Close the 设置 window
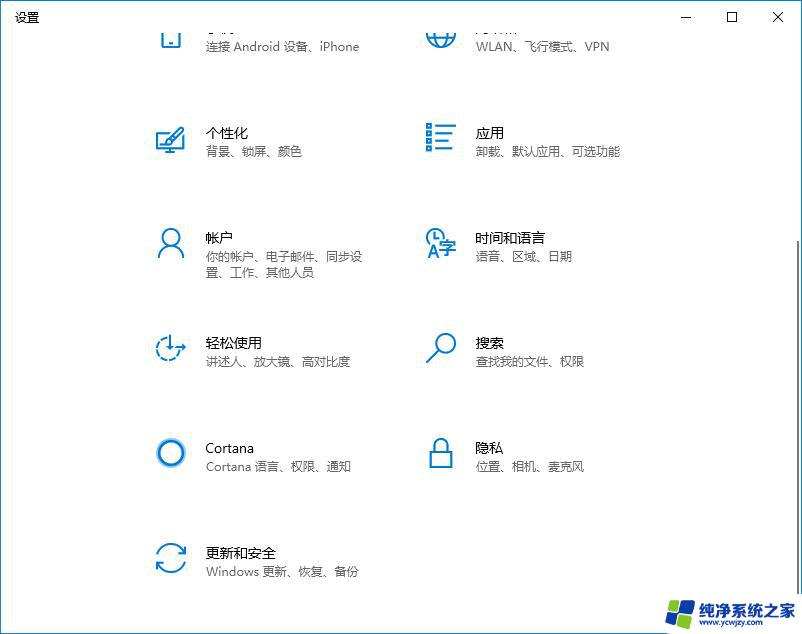802x634 pixels. pyautogui.click(x=777, y=17)
